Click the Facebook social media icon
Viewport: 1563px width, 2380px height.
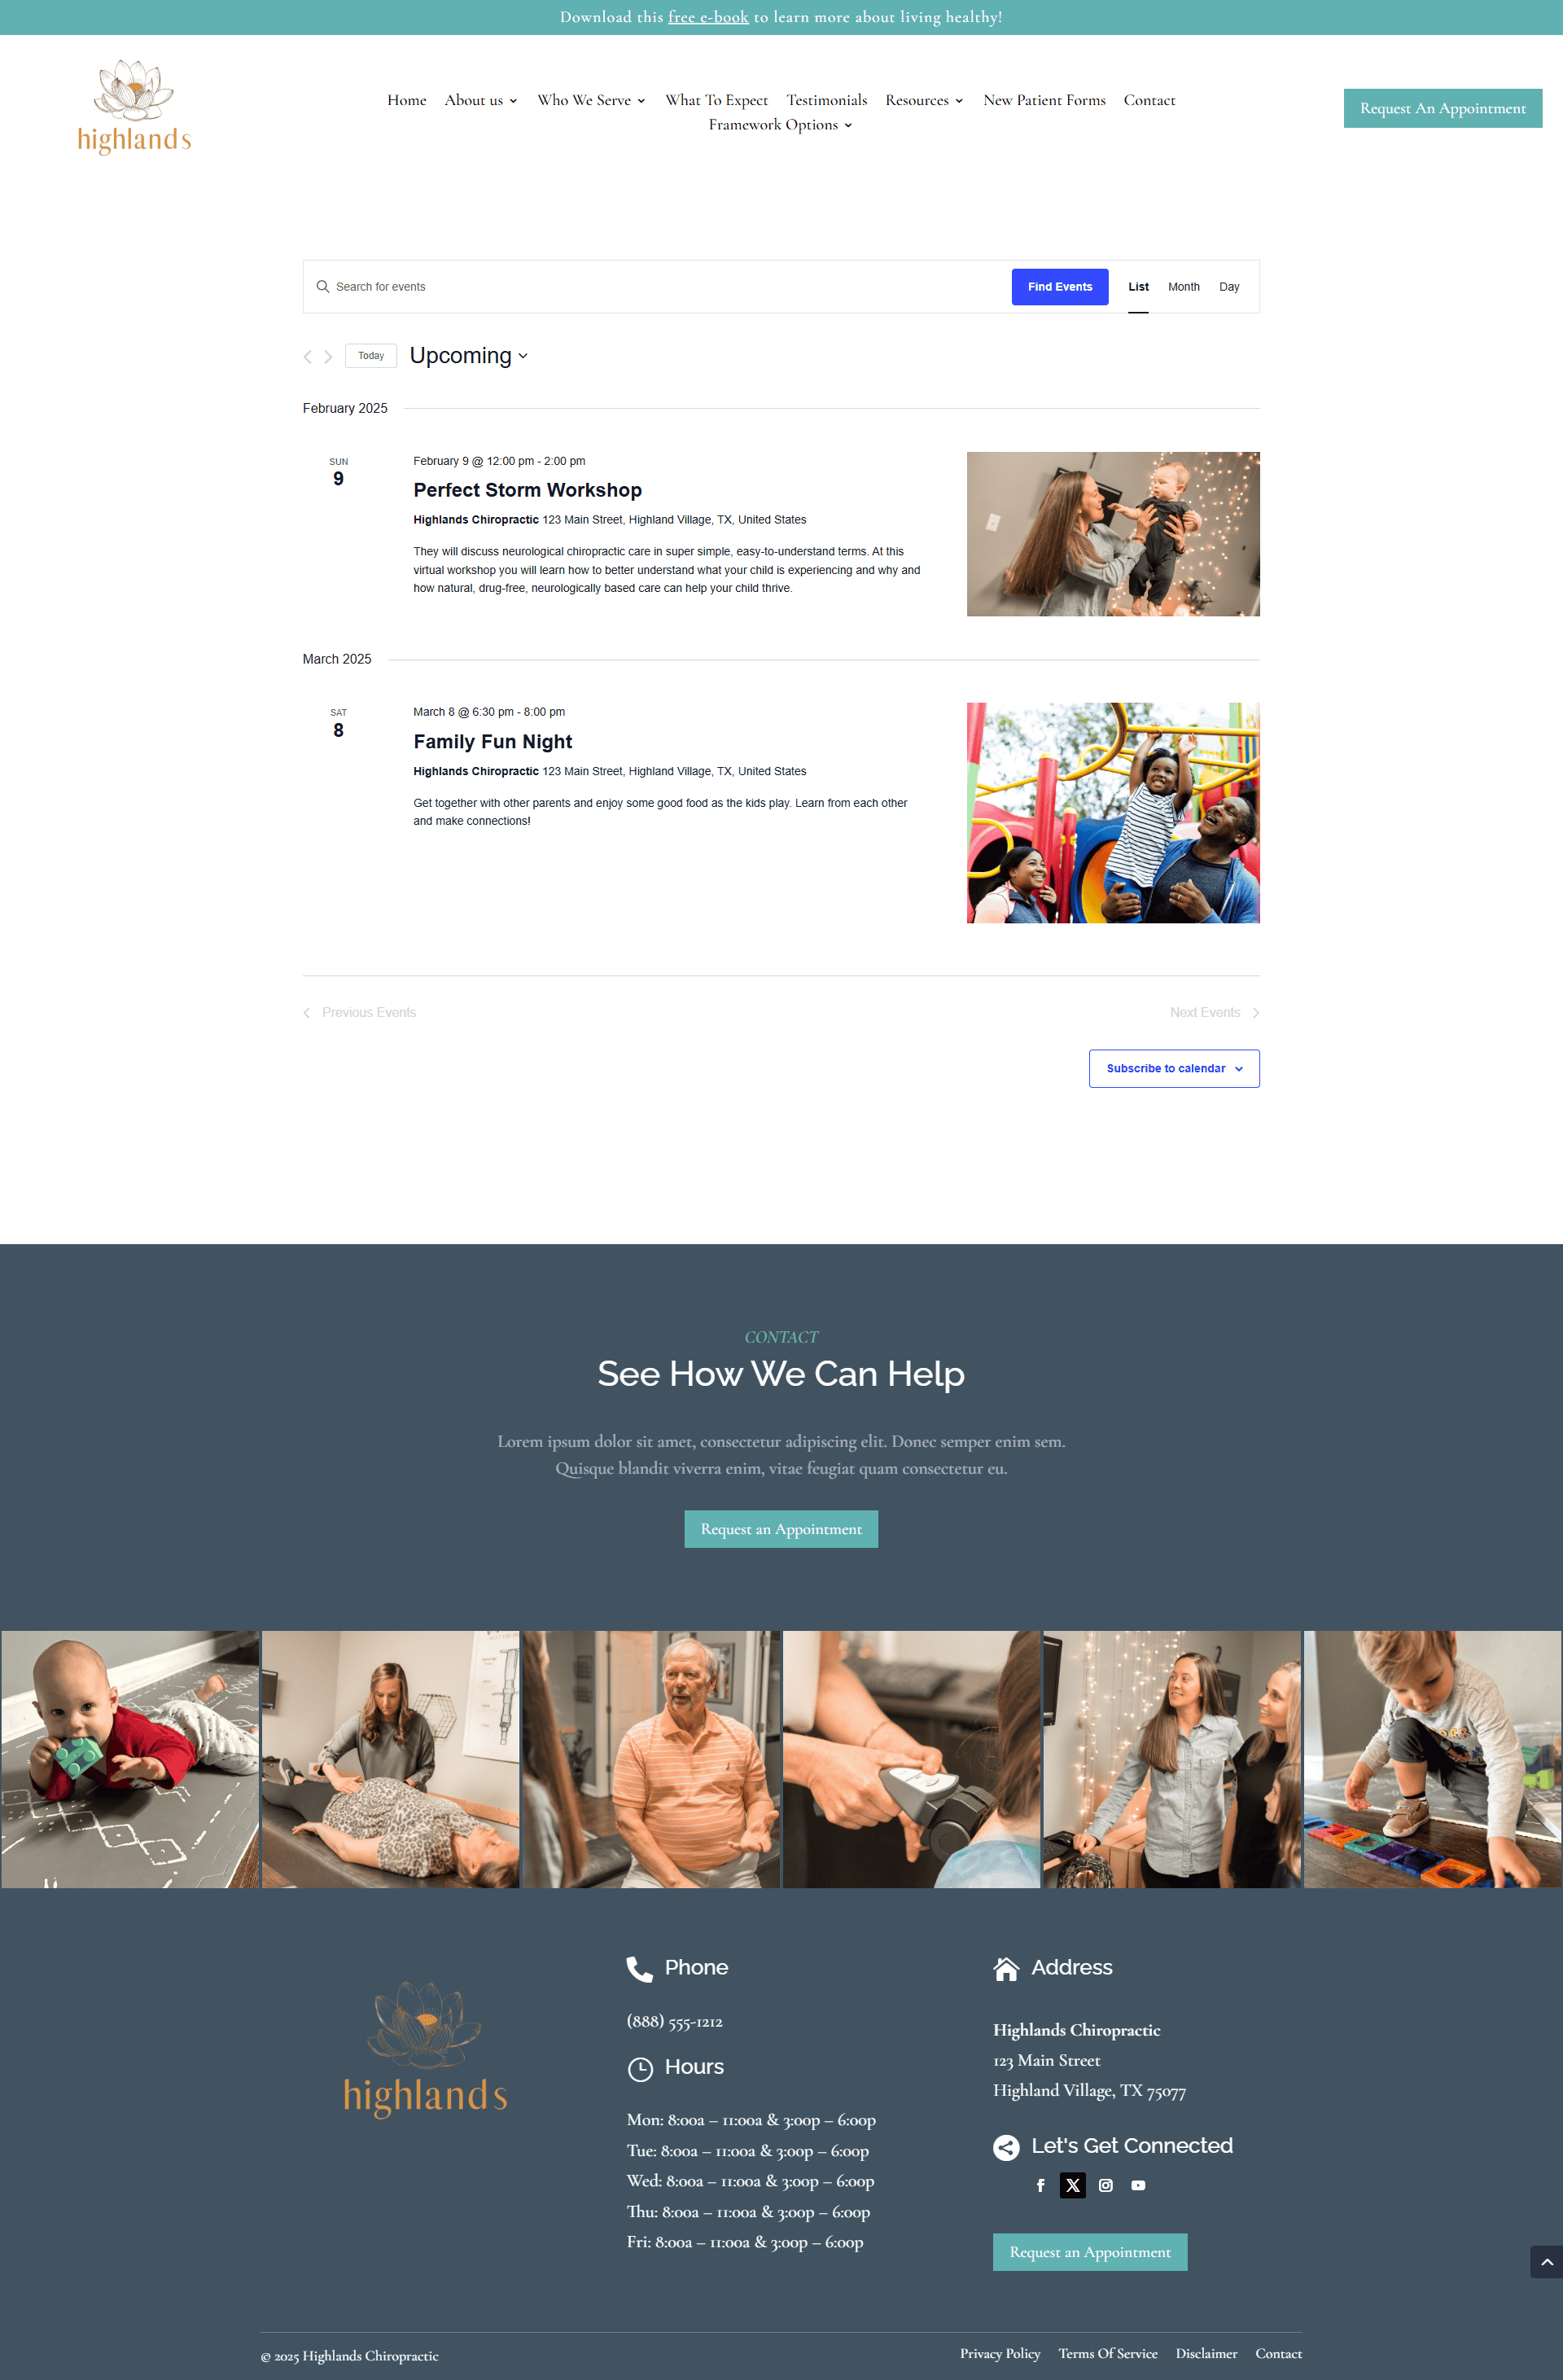pos(1041,2185)
